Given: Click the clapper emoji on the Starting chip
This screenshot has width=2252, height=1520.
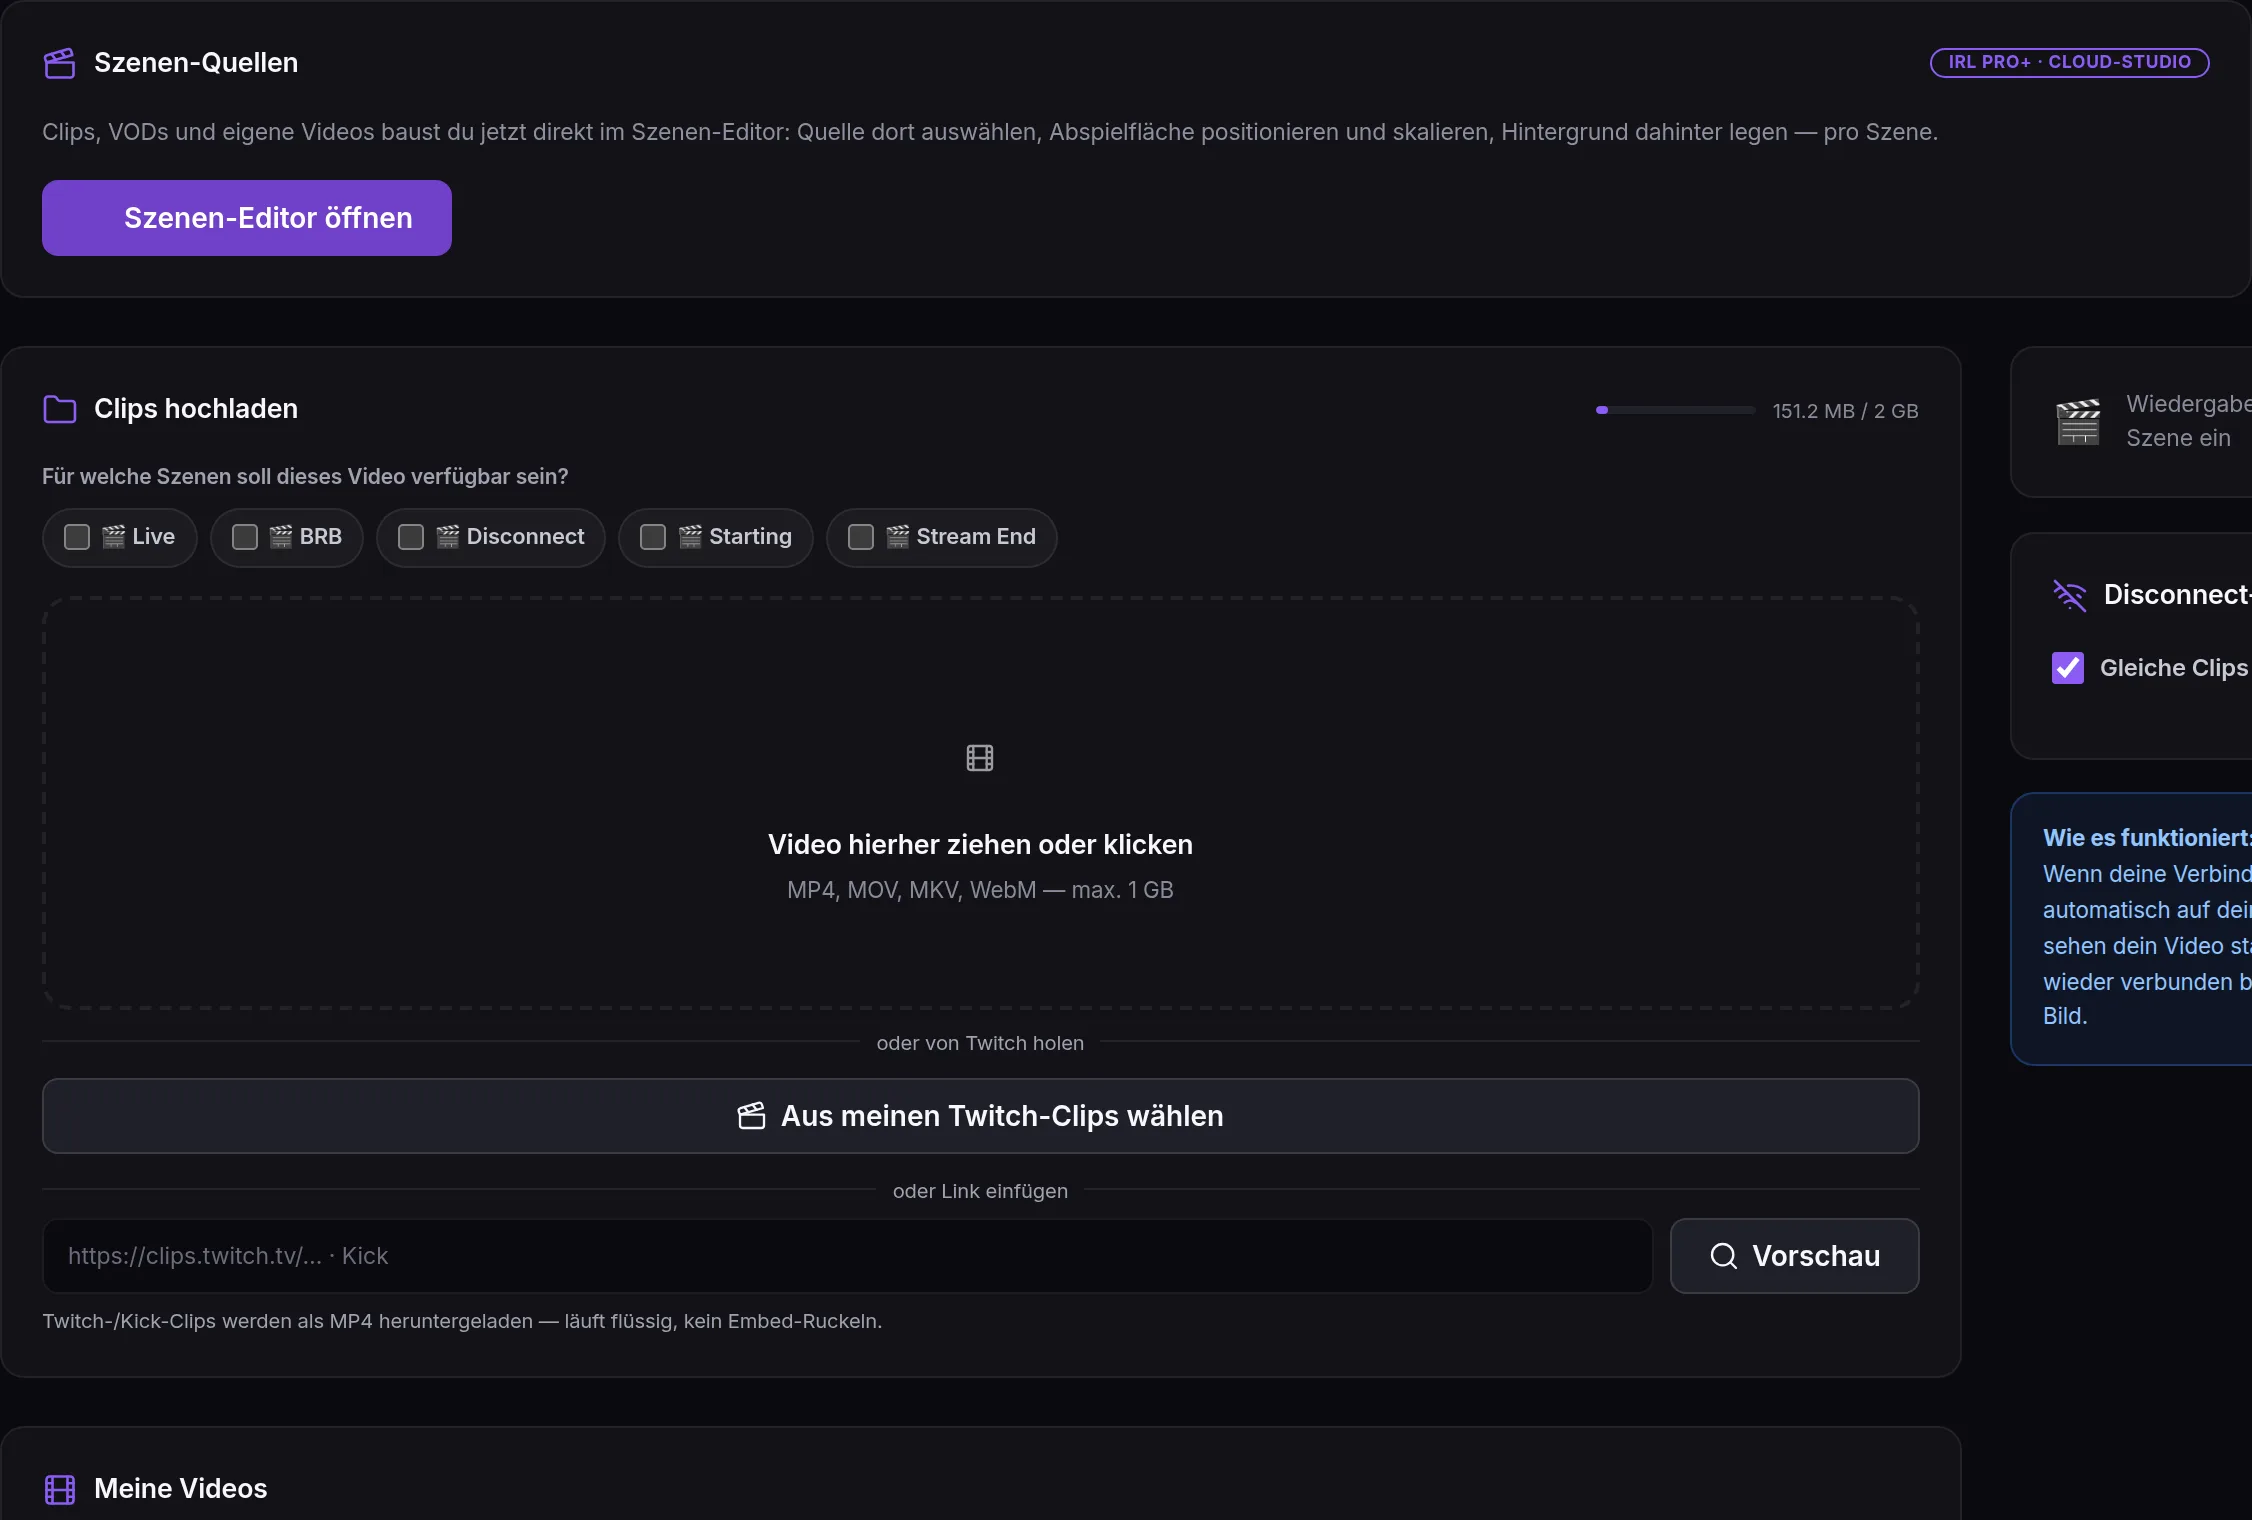Looking at the screenshot, I should pos(690,537).
